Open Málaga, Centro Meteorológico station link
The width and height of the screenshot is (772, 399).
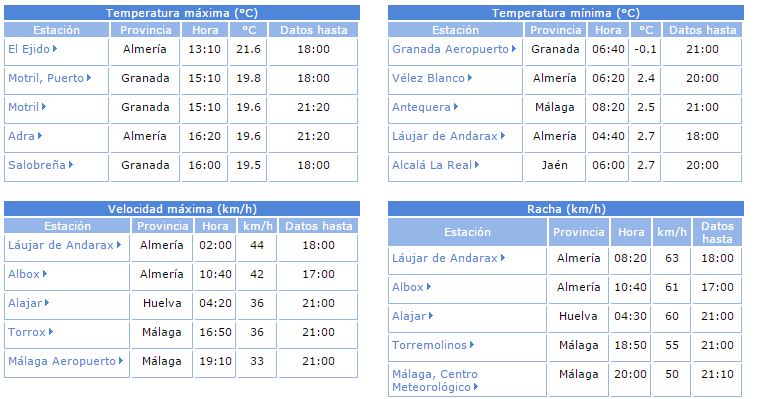point(434,380)
